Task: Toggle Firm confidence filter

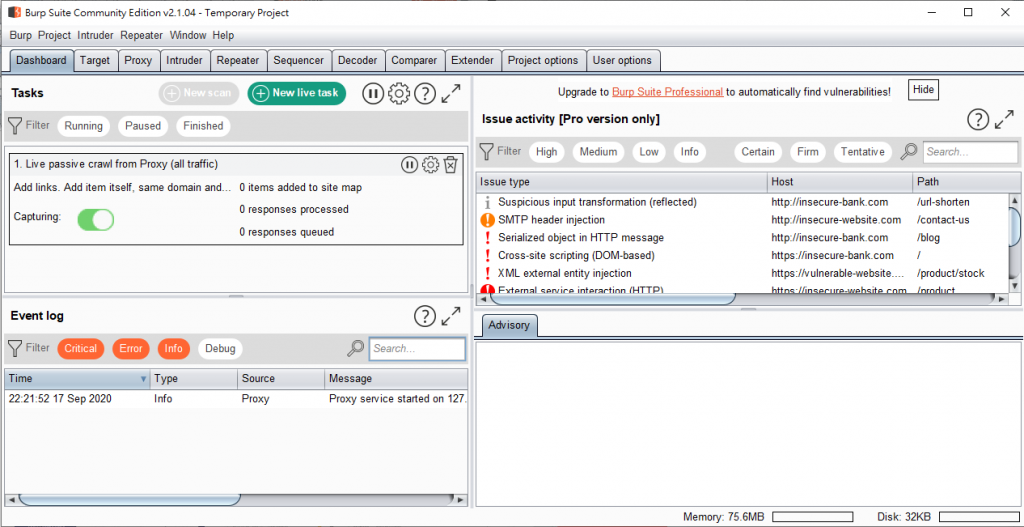Action: (808, 152)
